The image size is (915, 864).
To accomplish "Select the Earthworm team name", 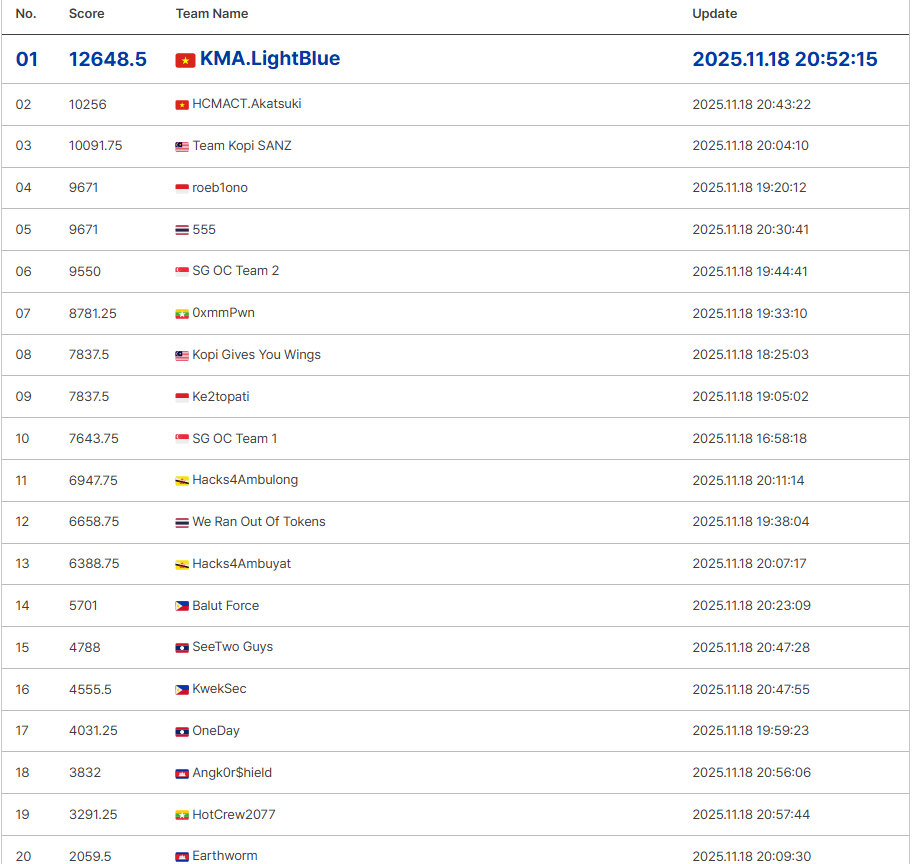I will point(225,856).
